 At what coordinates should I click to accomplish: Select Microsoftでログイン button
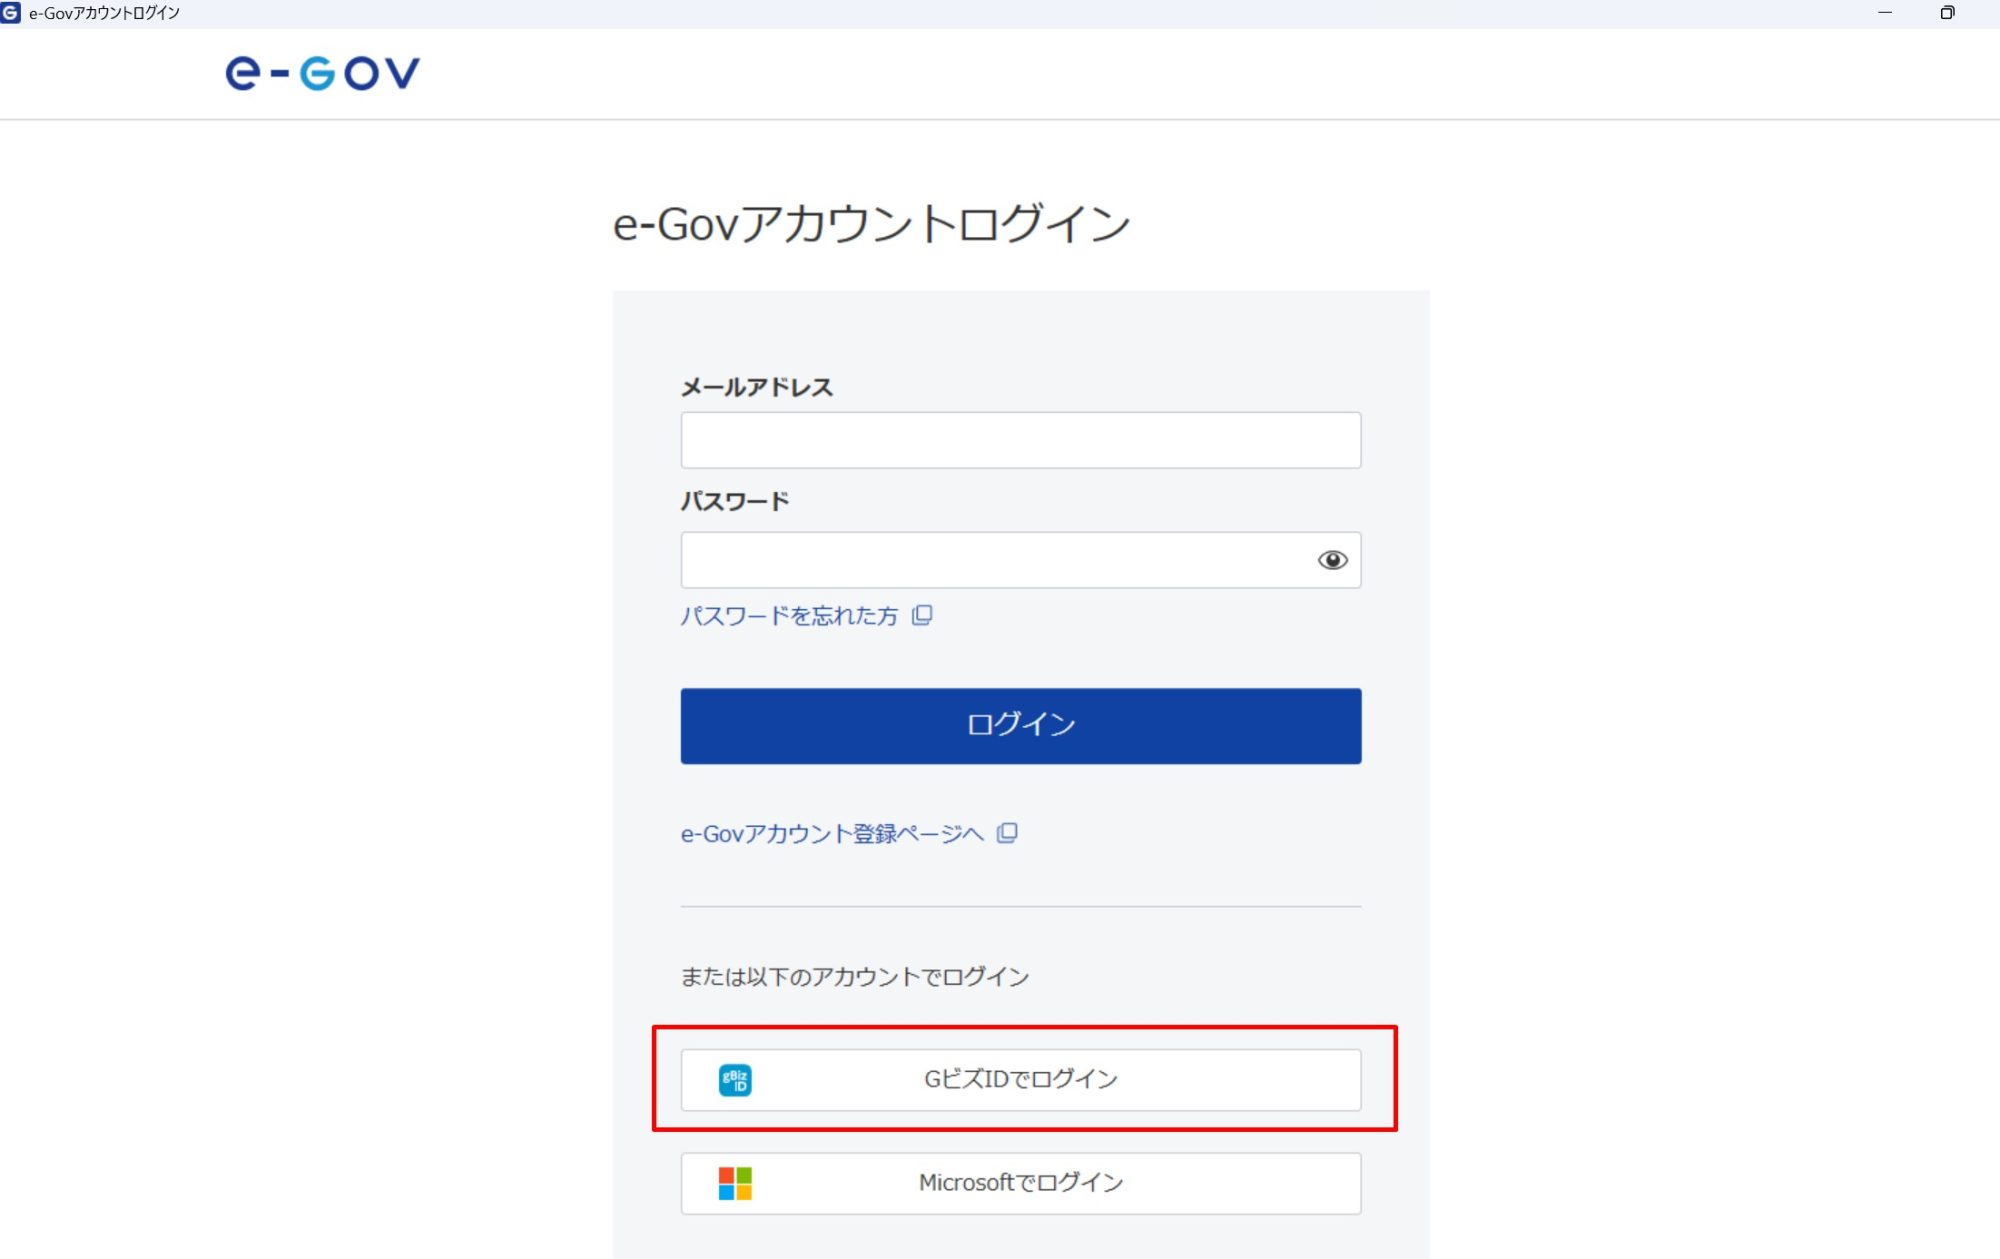coord(1020,1183)
